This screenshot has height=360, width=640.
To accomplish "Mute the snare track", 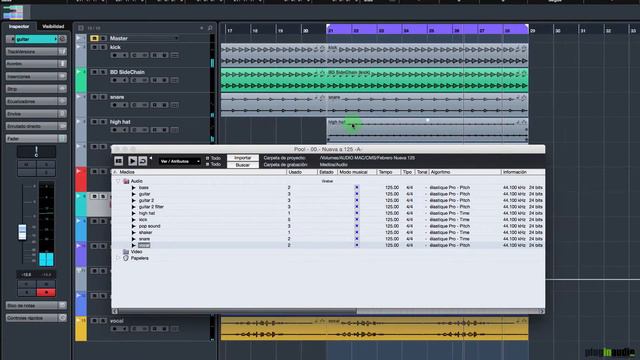I will pos(94,97).
